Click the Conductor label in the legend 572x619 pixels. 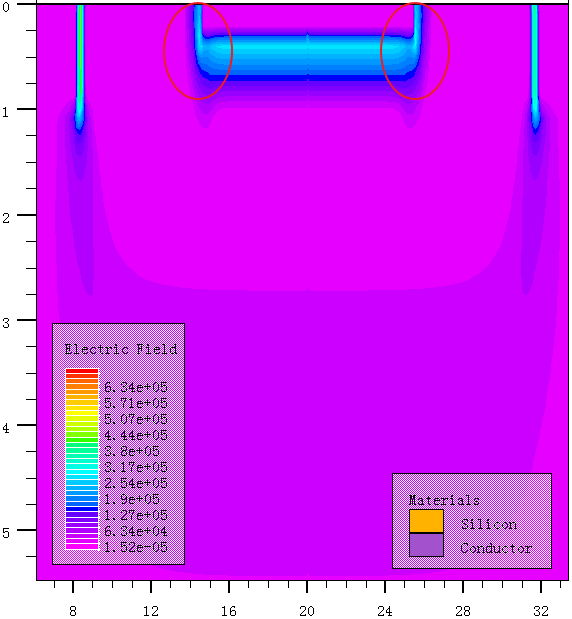[x=496, y=548]
